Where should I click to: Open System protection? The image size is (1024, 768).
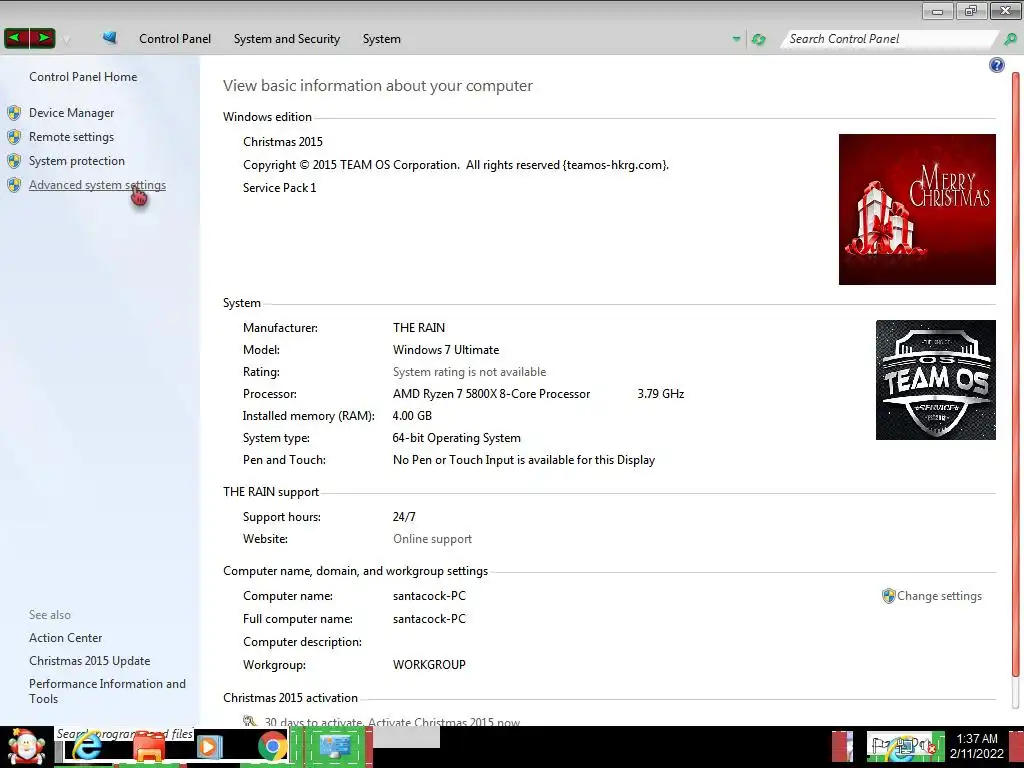click(x=76, y=161)
